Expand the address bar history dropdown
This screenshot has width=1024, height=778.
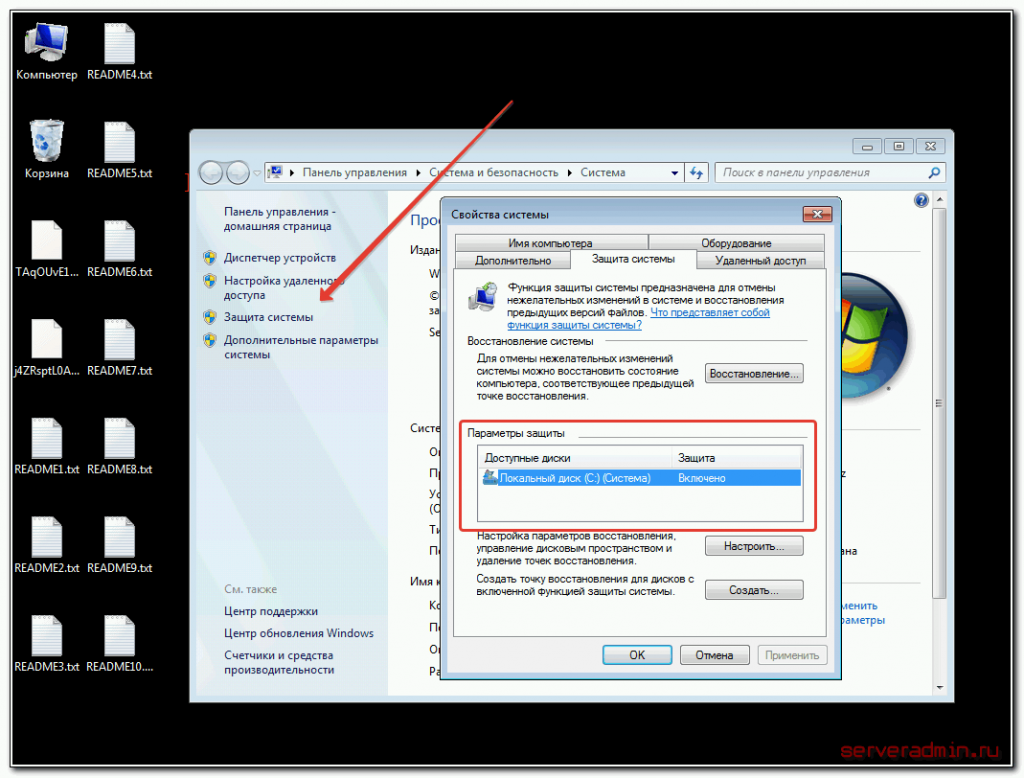[x=676, y=173]
